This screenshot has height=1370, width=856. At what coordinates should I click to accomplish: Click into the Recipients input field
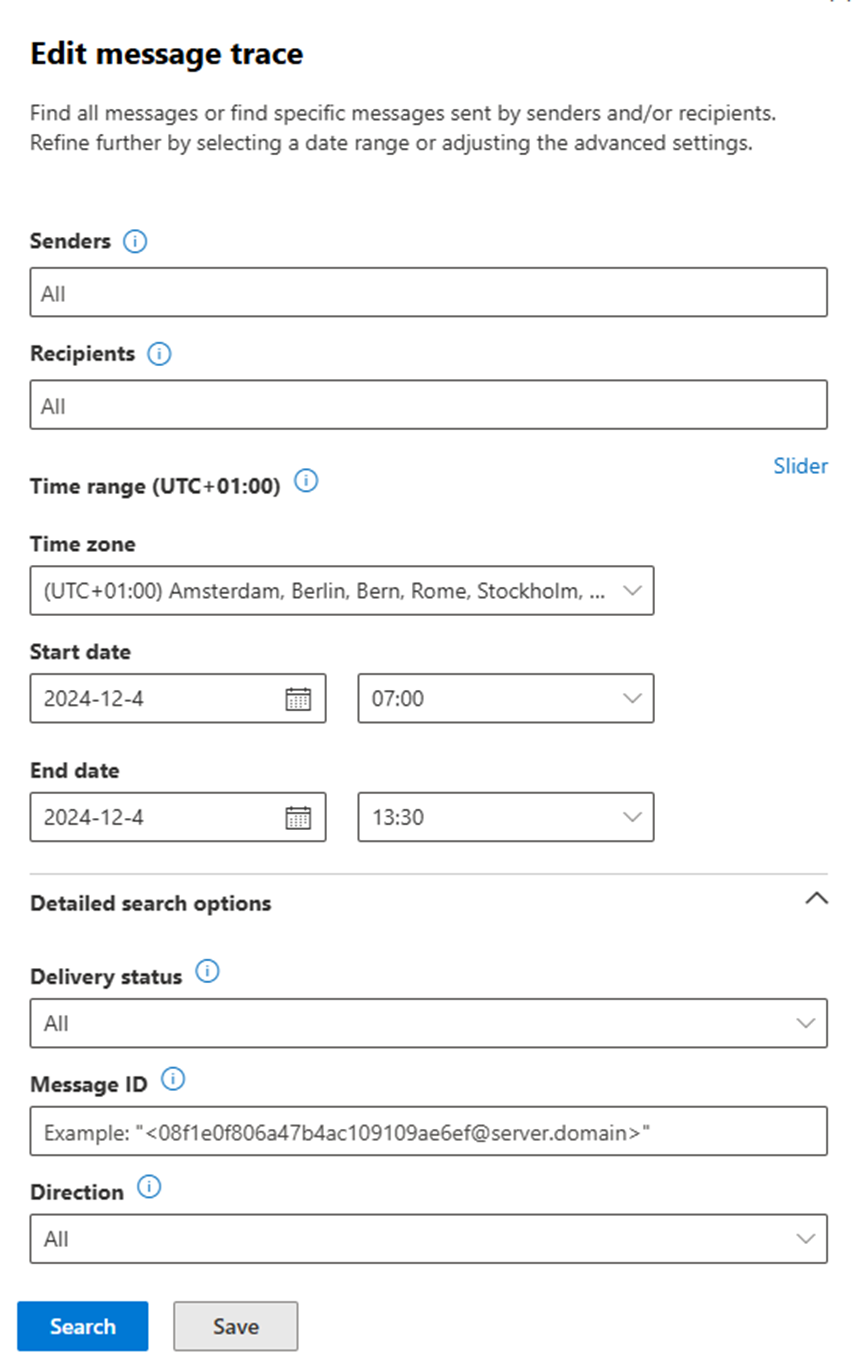tap(428, 405)
